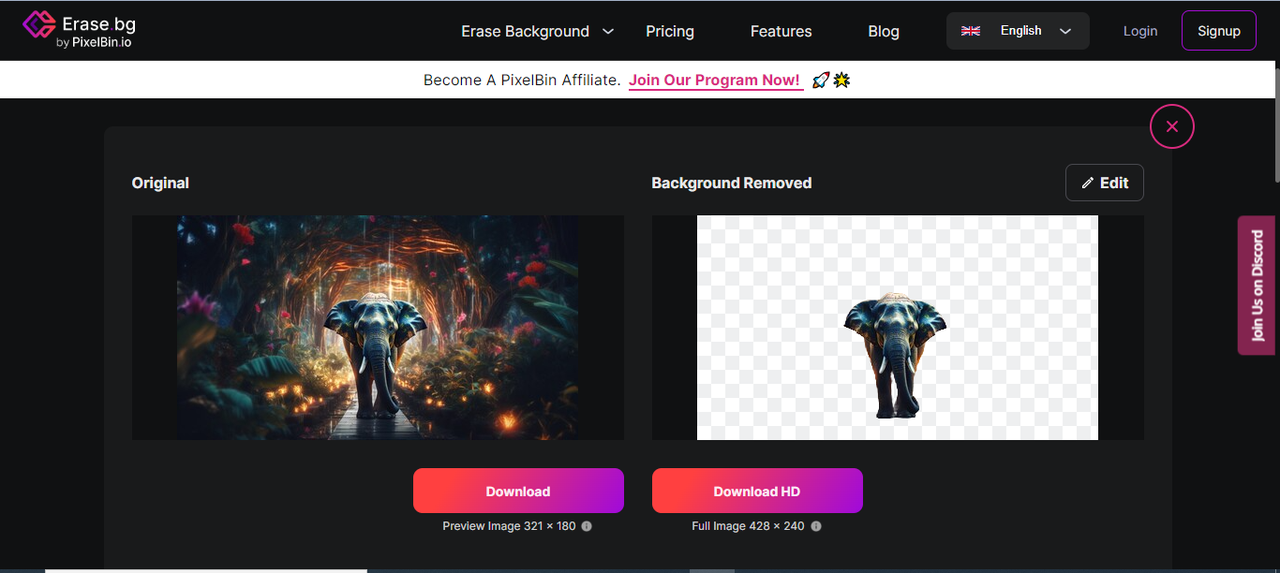Screen dimensions: 1280x573
Task: Click the info icon beside Full Image size
Action: point(816,526)
